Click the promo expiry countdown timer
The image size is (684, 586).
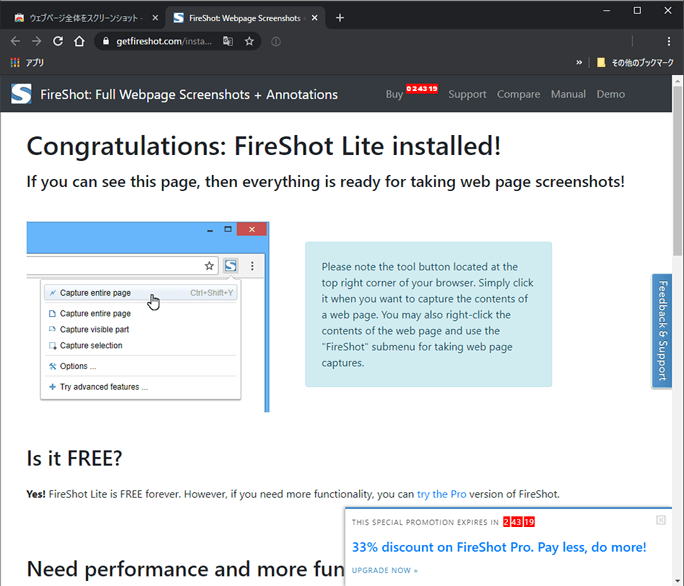click(x=519, y=522)
